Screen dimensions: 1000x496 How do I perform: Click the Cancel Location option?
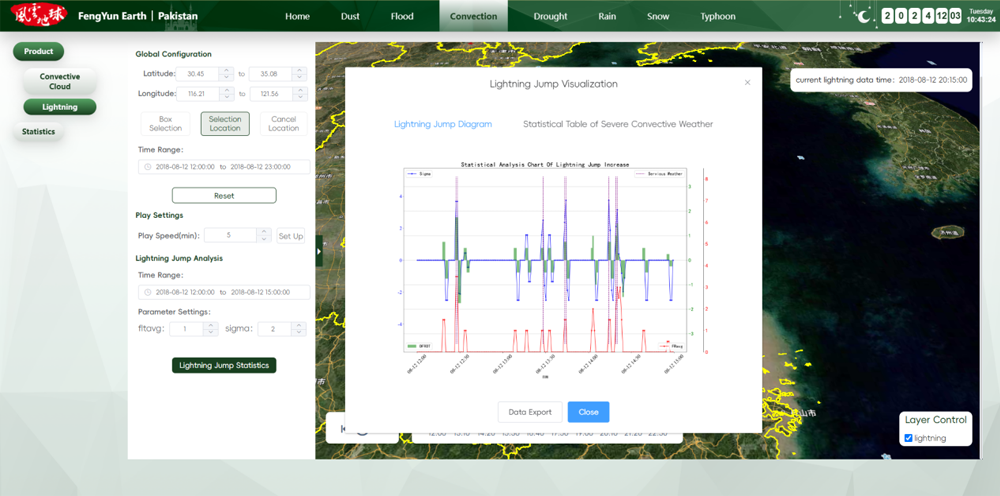pos(283,123)
